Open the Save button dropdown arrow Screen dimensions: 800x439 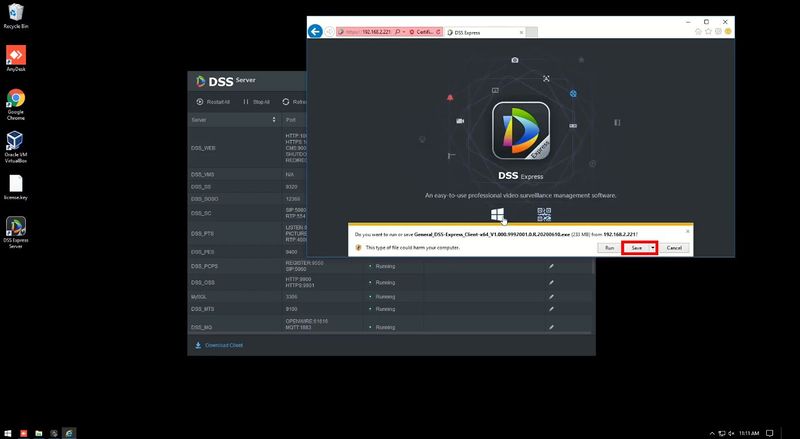click(x=653, y=248)
